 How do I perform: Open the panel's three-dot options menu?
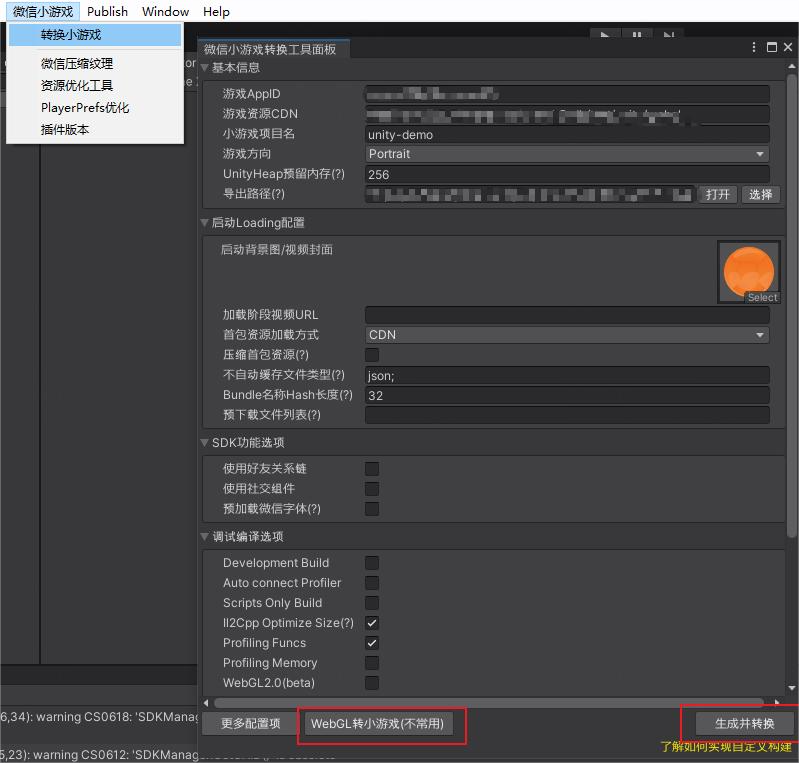(754, 47)
